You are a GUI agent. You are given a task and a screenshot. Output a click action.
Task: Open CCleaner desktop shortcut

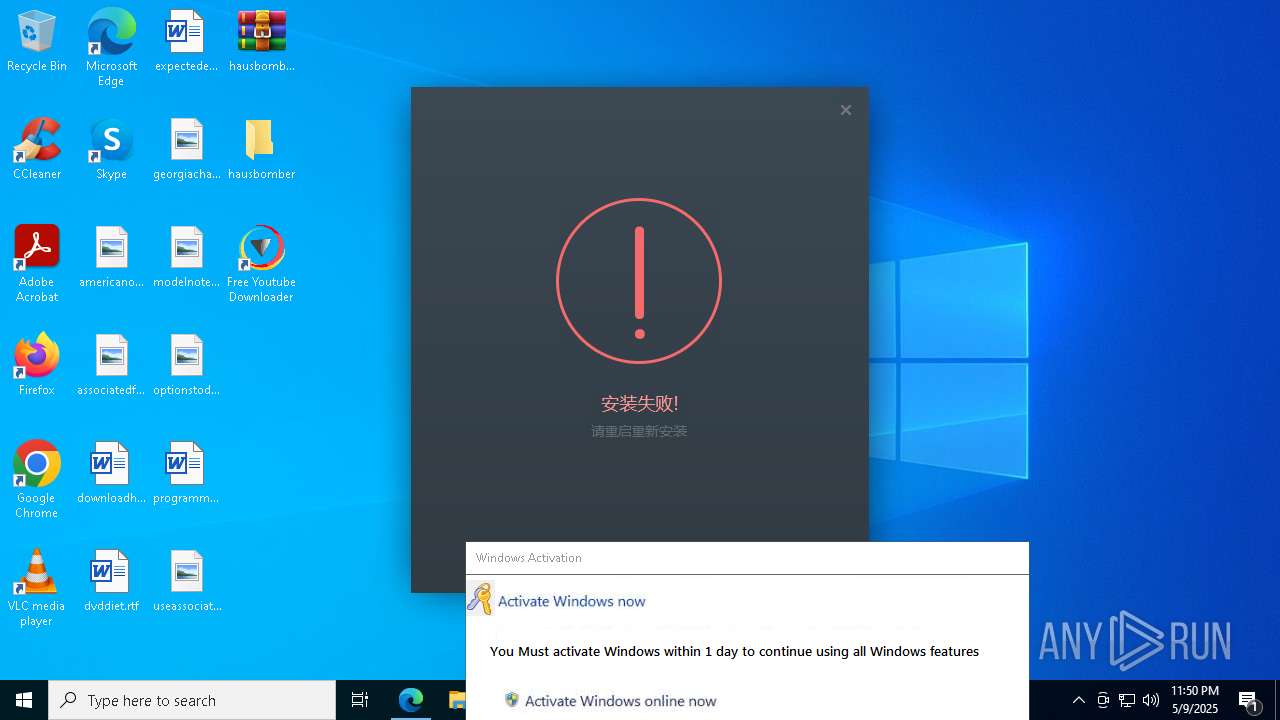point(37,149)
